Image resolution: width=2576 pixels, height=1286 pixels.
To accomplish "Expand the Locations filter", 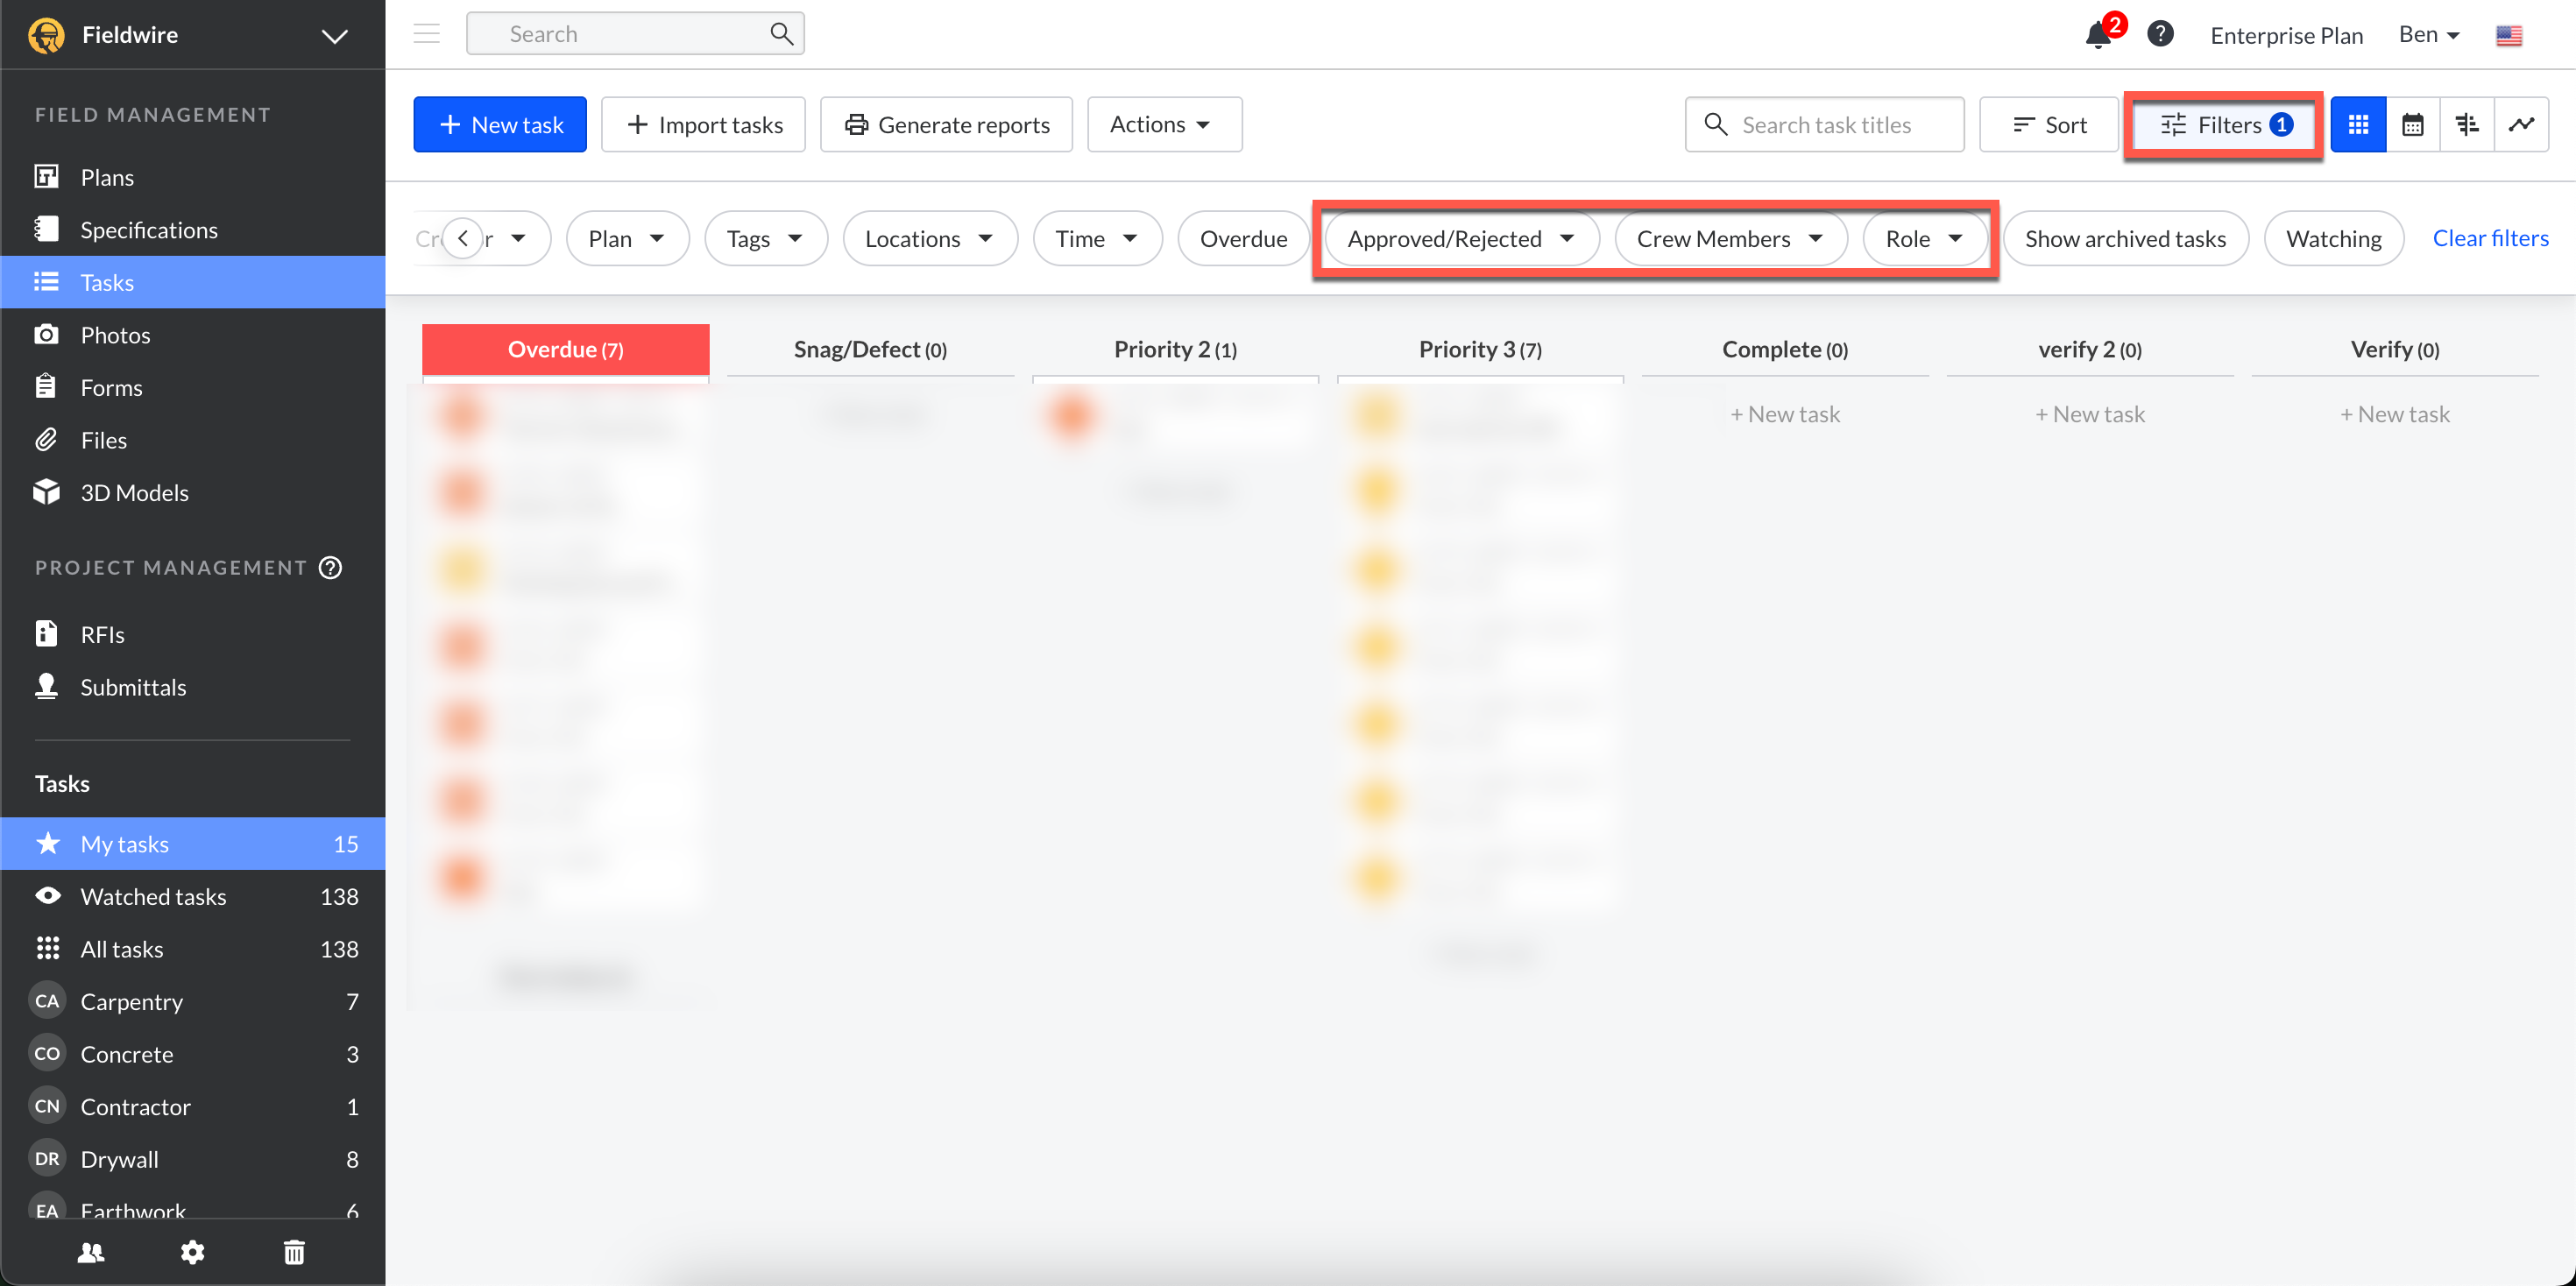I will tap(930, 239).
